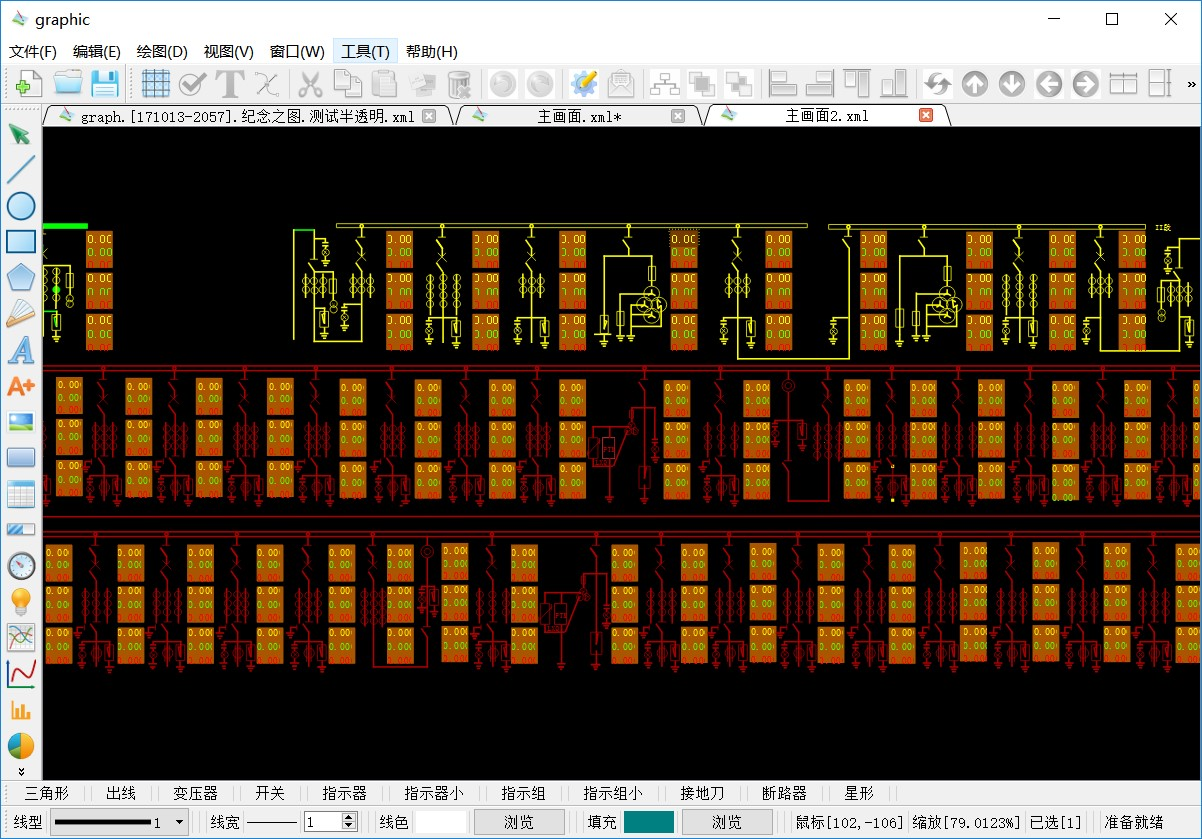Switch to the 主画面.xml* tab

coord(579,116)
